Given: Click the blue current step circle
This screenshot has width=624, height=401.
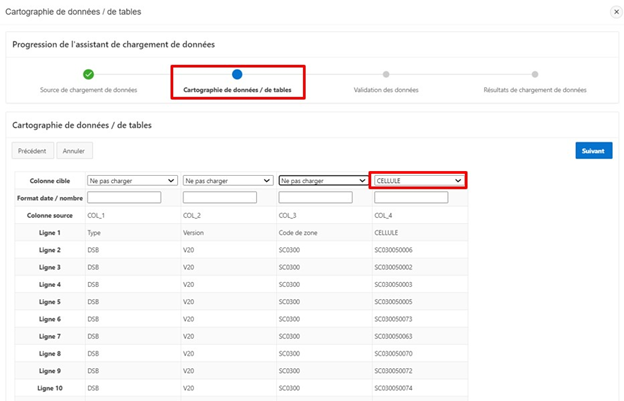Looking at the screenshot, I should pos(237,74).
